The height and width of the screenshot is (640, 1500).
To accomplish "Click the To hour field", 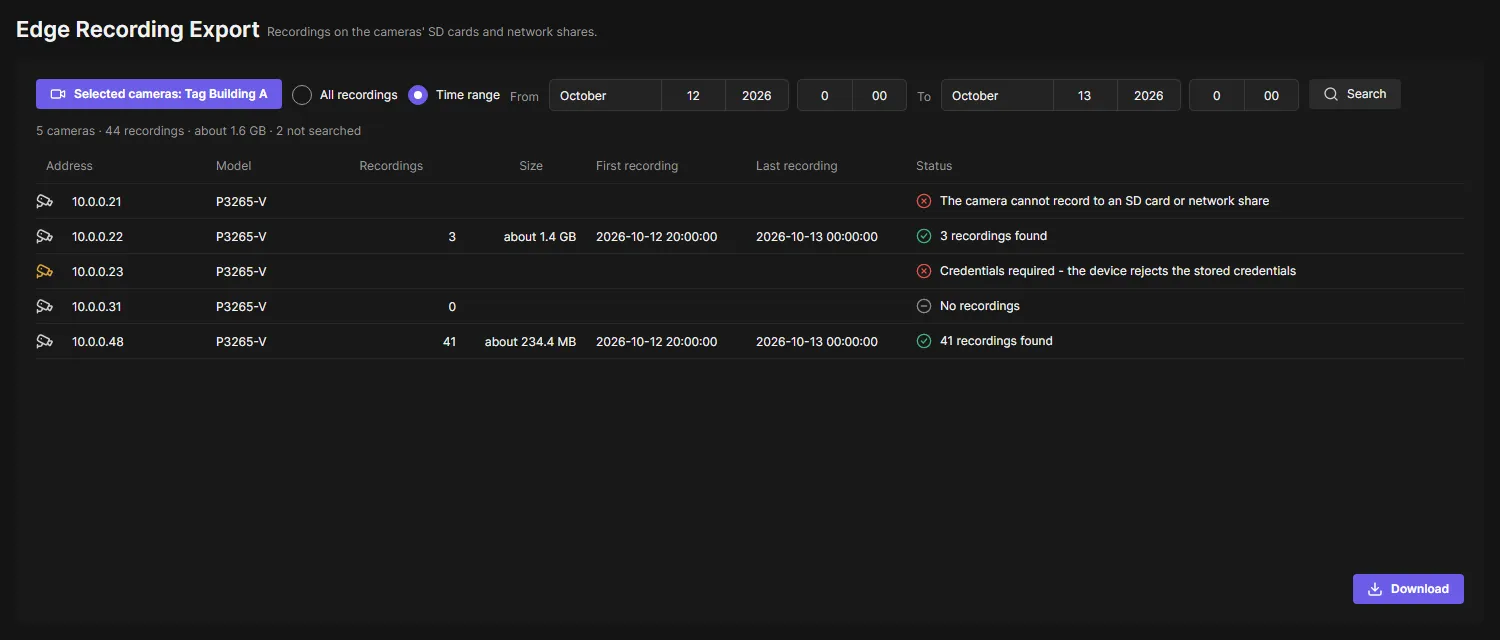I will [1217, 95].
